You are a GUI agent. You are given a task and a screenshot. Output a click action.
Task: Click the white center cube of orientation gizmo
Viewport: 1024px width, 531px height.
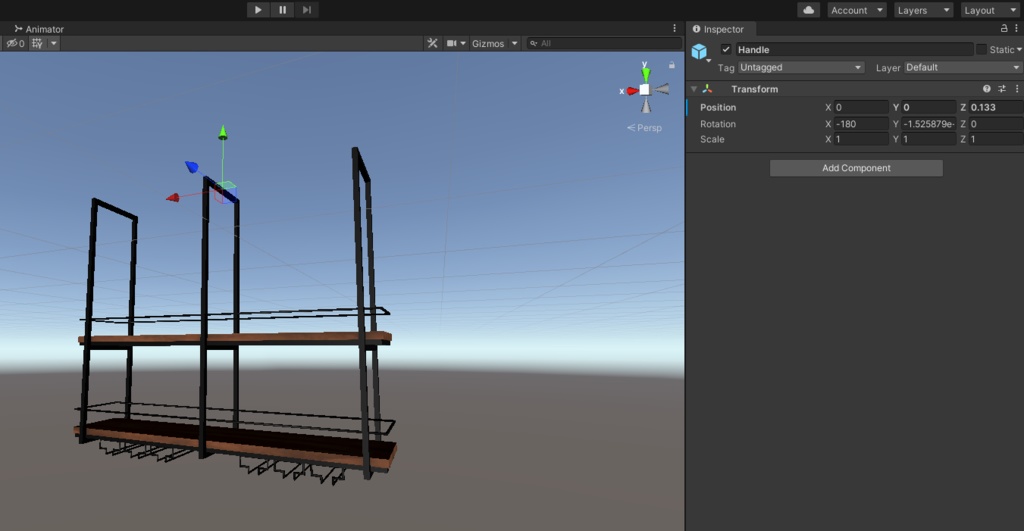point(645,89)
